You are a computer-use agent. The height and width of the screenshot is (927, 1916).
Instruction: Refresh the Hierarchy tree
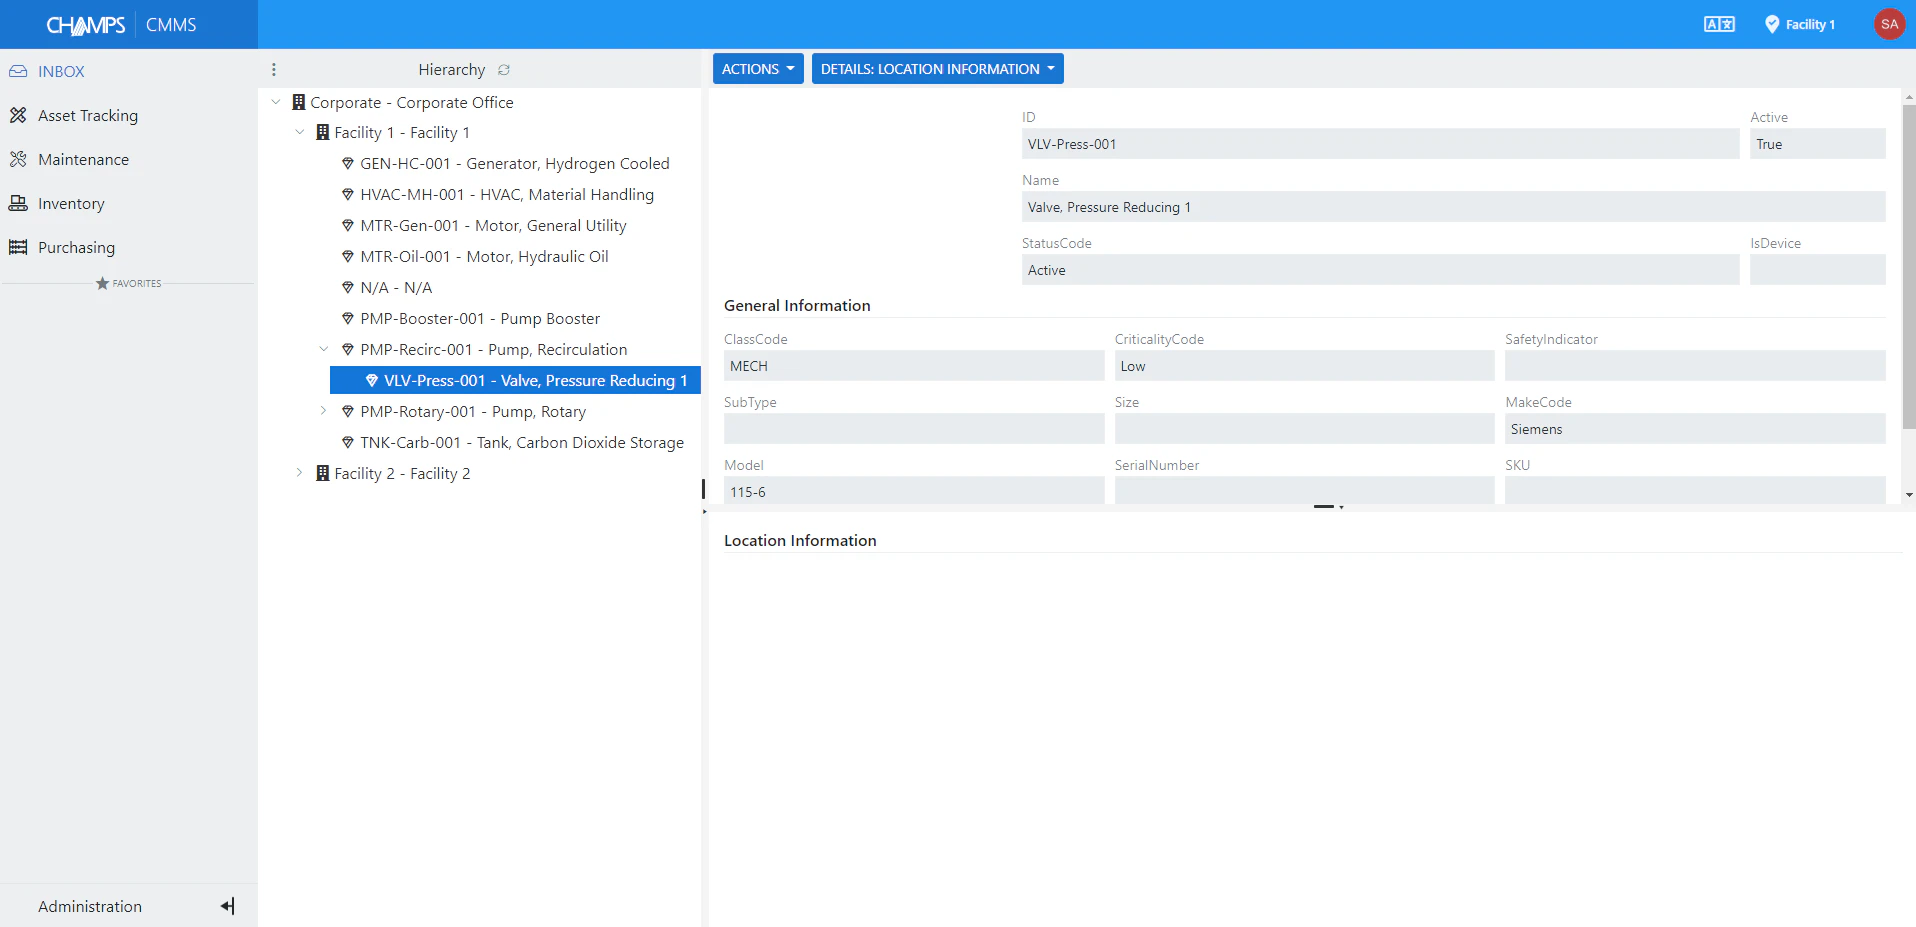pyautogui.click(x=503, y=69)
